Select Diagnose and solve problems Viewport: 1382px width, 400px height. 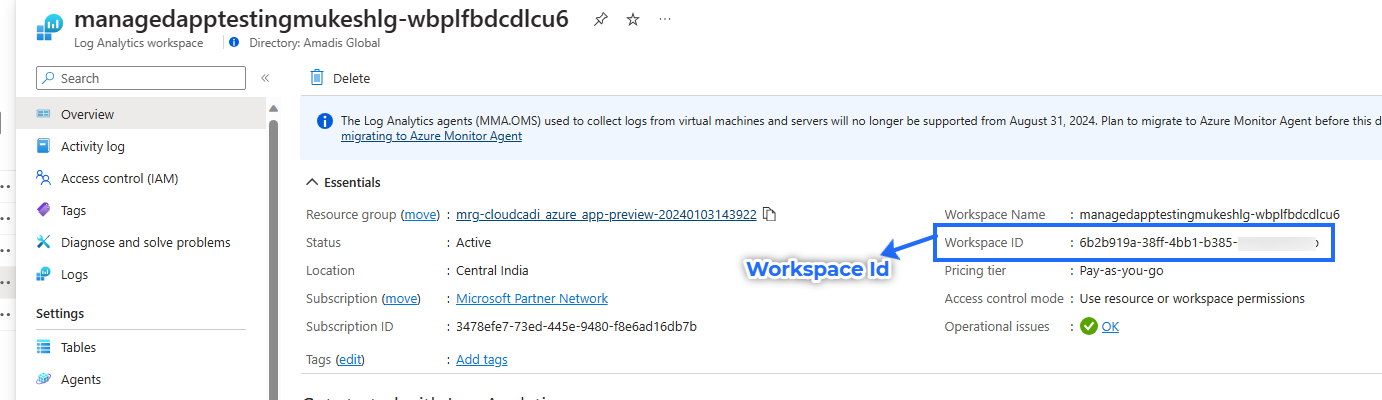coord(145,242)
